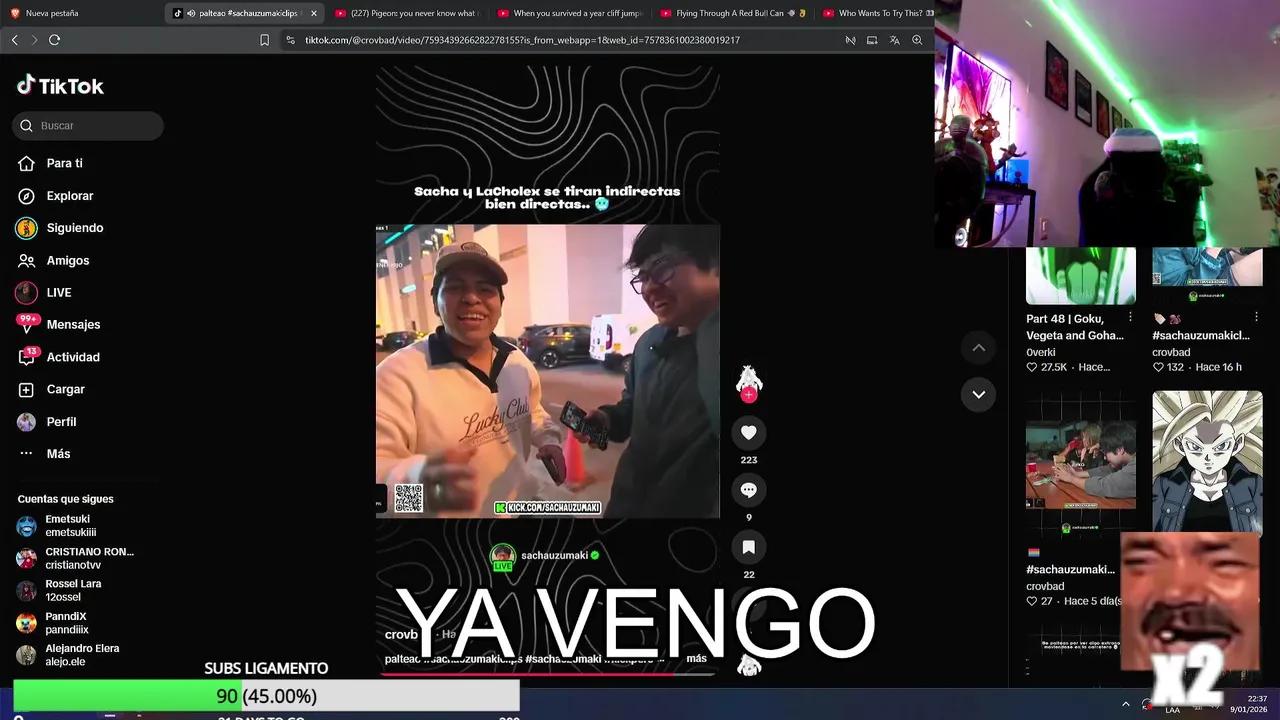Switch to year cliff jump tab

coord(569,13)
